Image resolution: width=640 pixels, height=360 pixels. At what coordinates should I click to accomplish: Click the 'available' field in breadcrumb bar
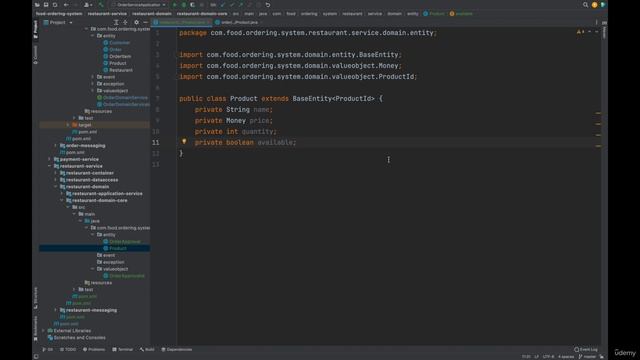(461, 14)
